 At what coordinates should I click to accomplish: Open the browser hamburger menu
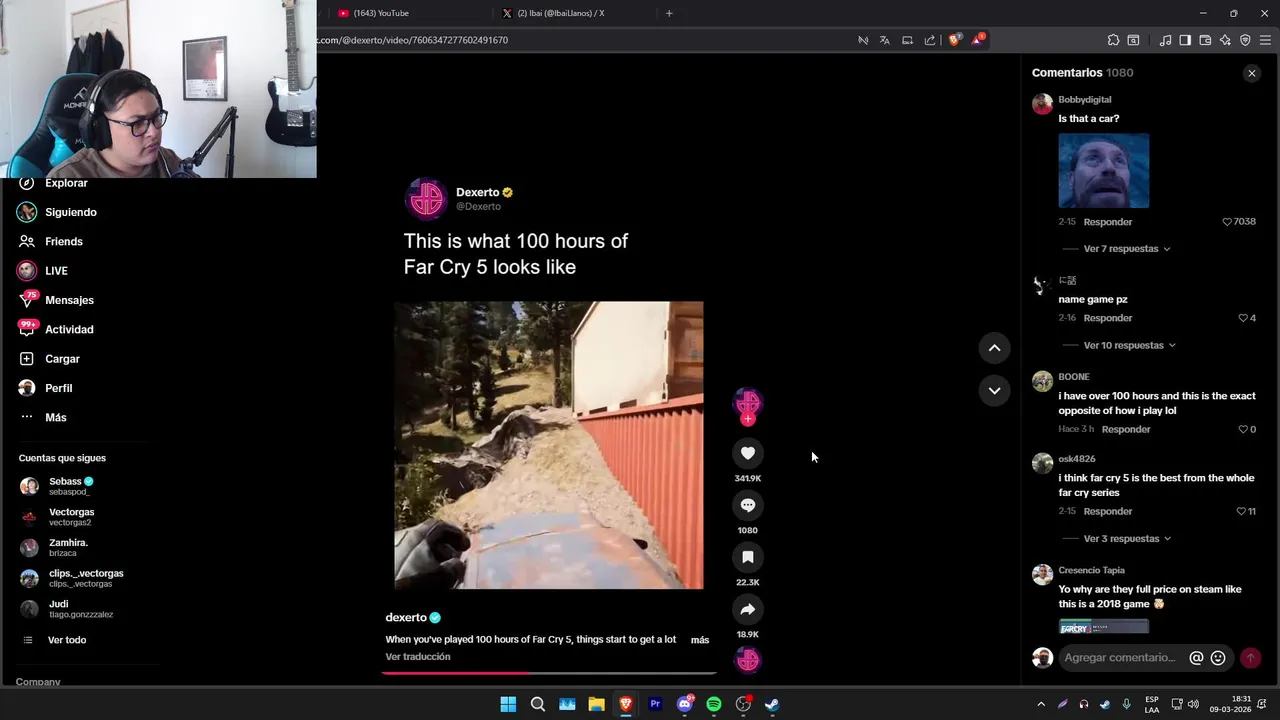click(1265, 40)
